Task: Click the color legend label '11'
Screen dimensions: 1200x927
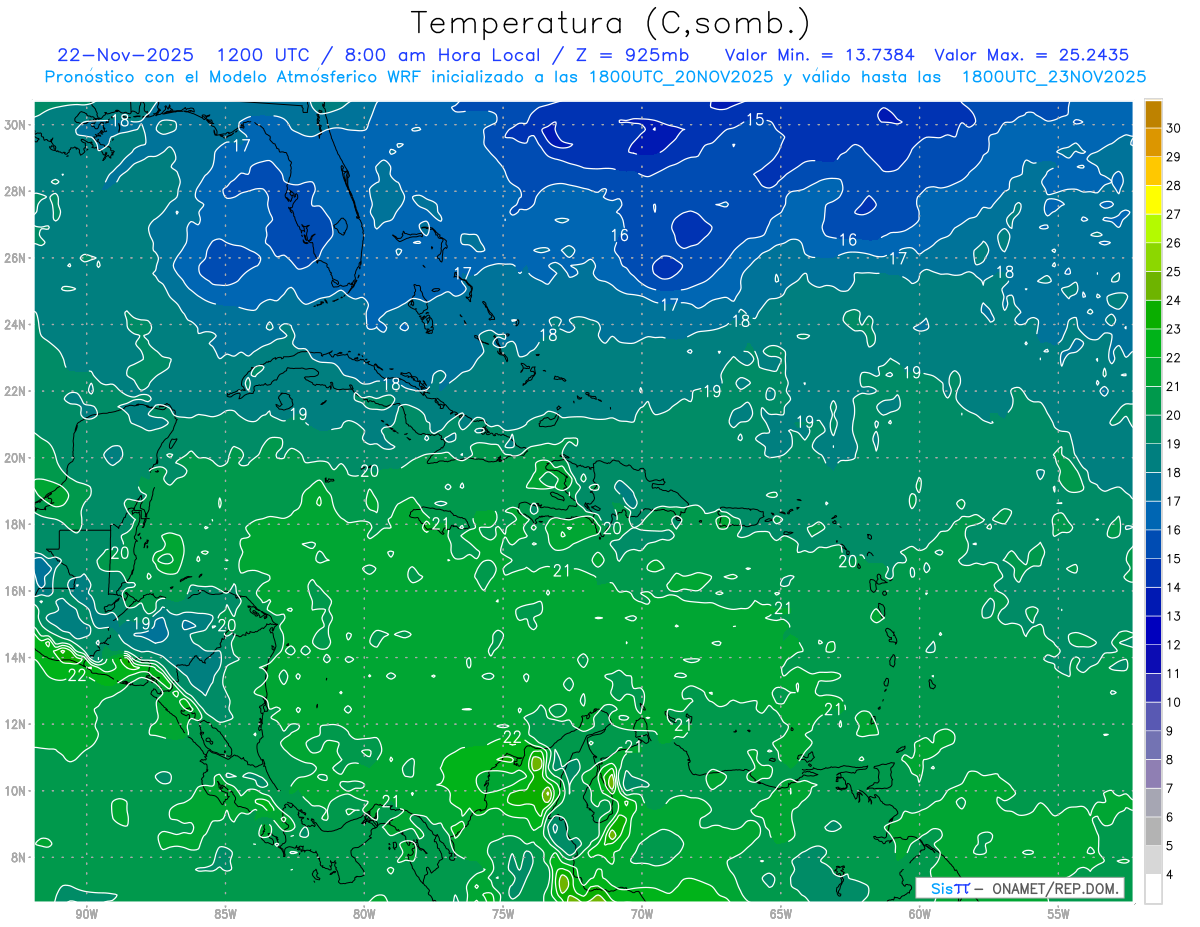Action: pos(1174,674)
